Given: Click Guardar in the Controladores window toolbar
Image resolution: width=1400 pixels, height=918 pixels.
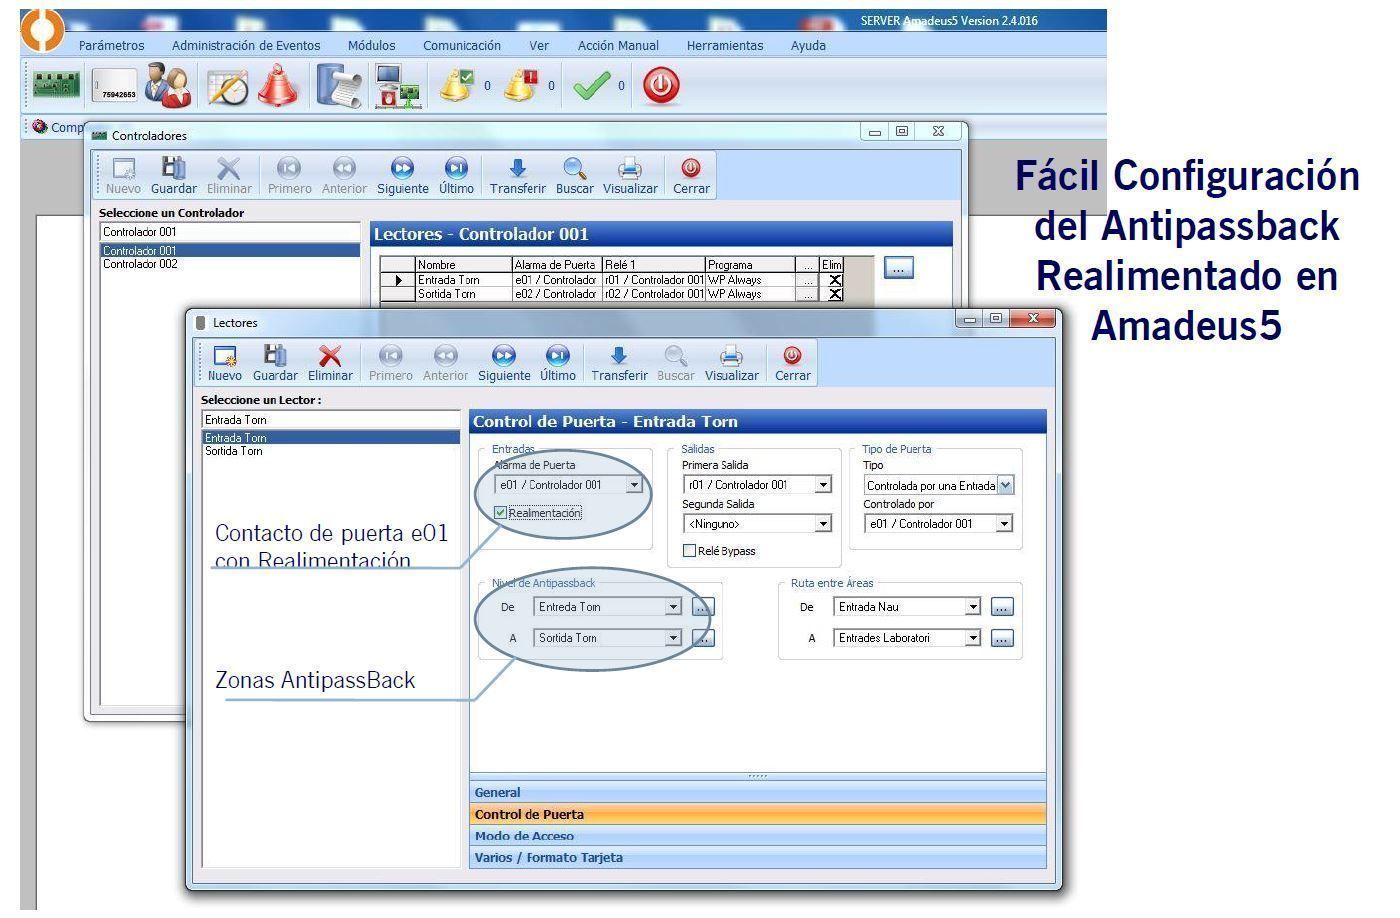Looking at the screenshot, I should pos(174,177).
